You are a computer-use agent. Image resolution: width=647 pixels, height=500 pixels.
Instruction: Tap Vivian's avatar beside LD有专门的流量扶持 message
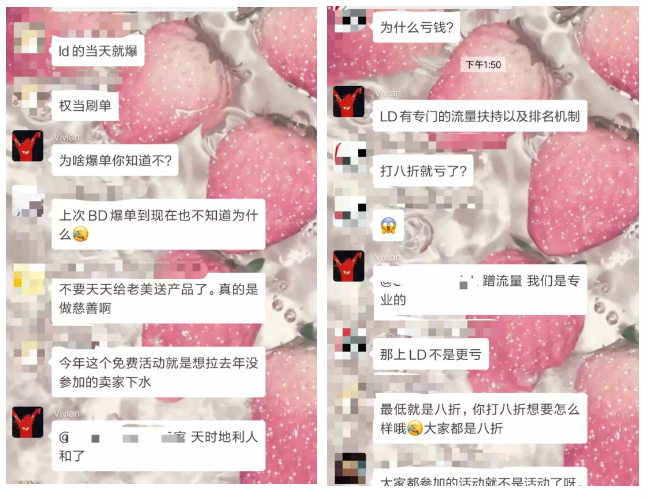tap(349, 101)
